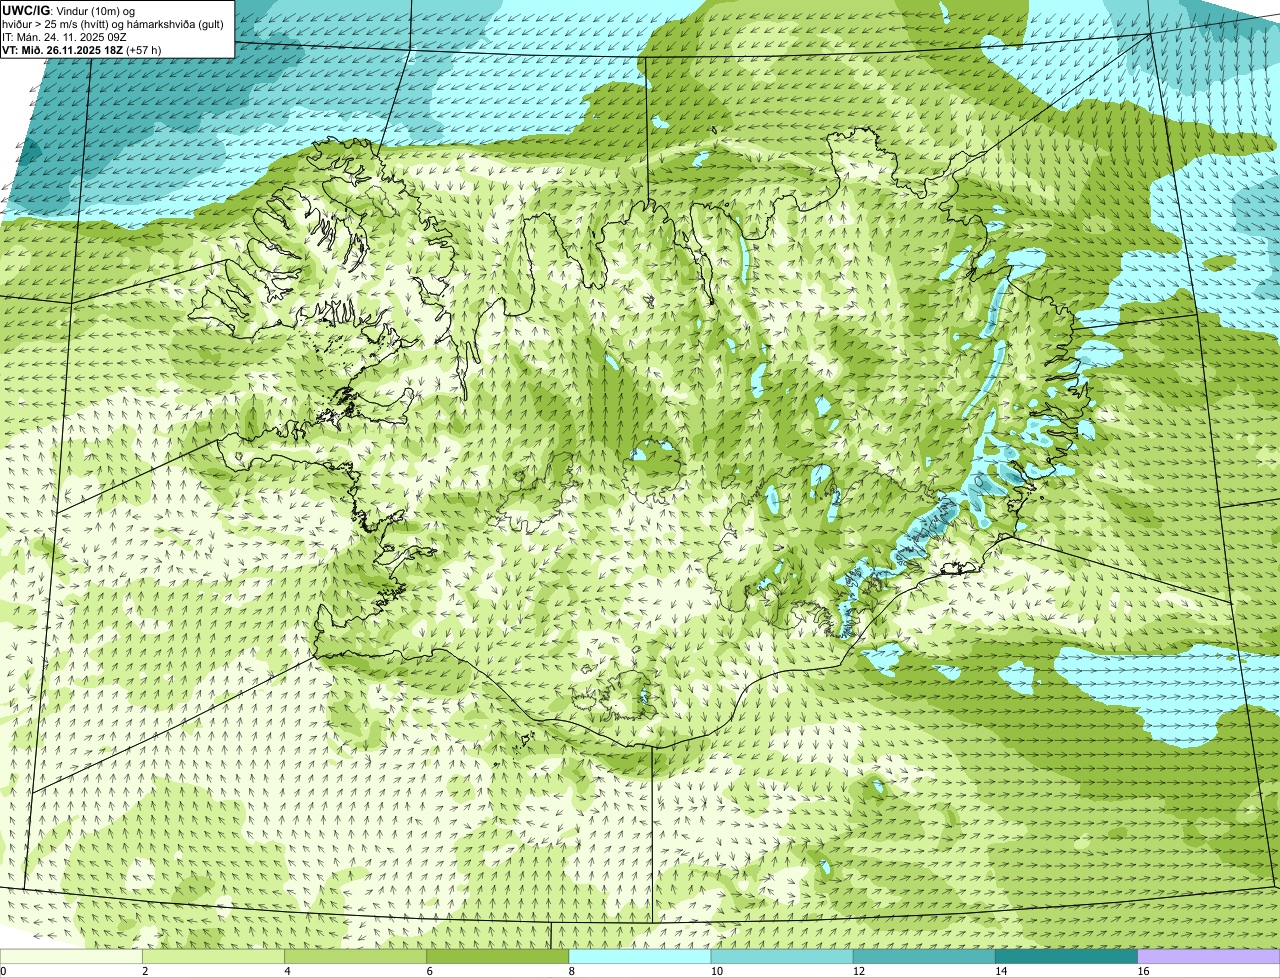This screenshot has width=1280, height=978.
Task: Click the 6–8 m/s darker green swatch
Action: coord(499,956)
